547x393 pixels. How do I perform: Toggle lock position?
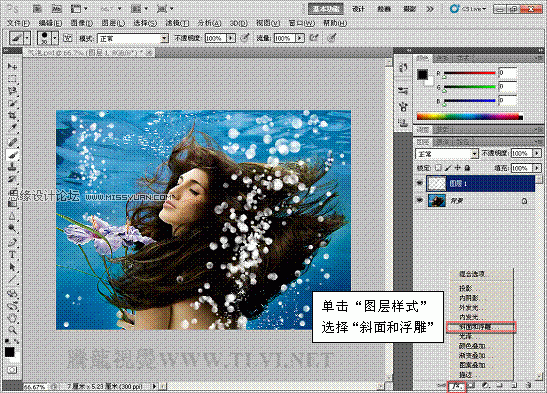458,168
